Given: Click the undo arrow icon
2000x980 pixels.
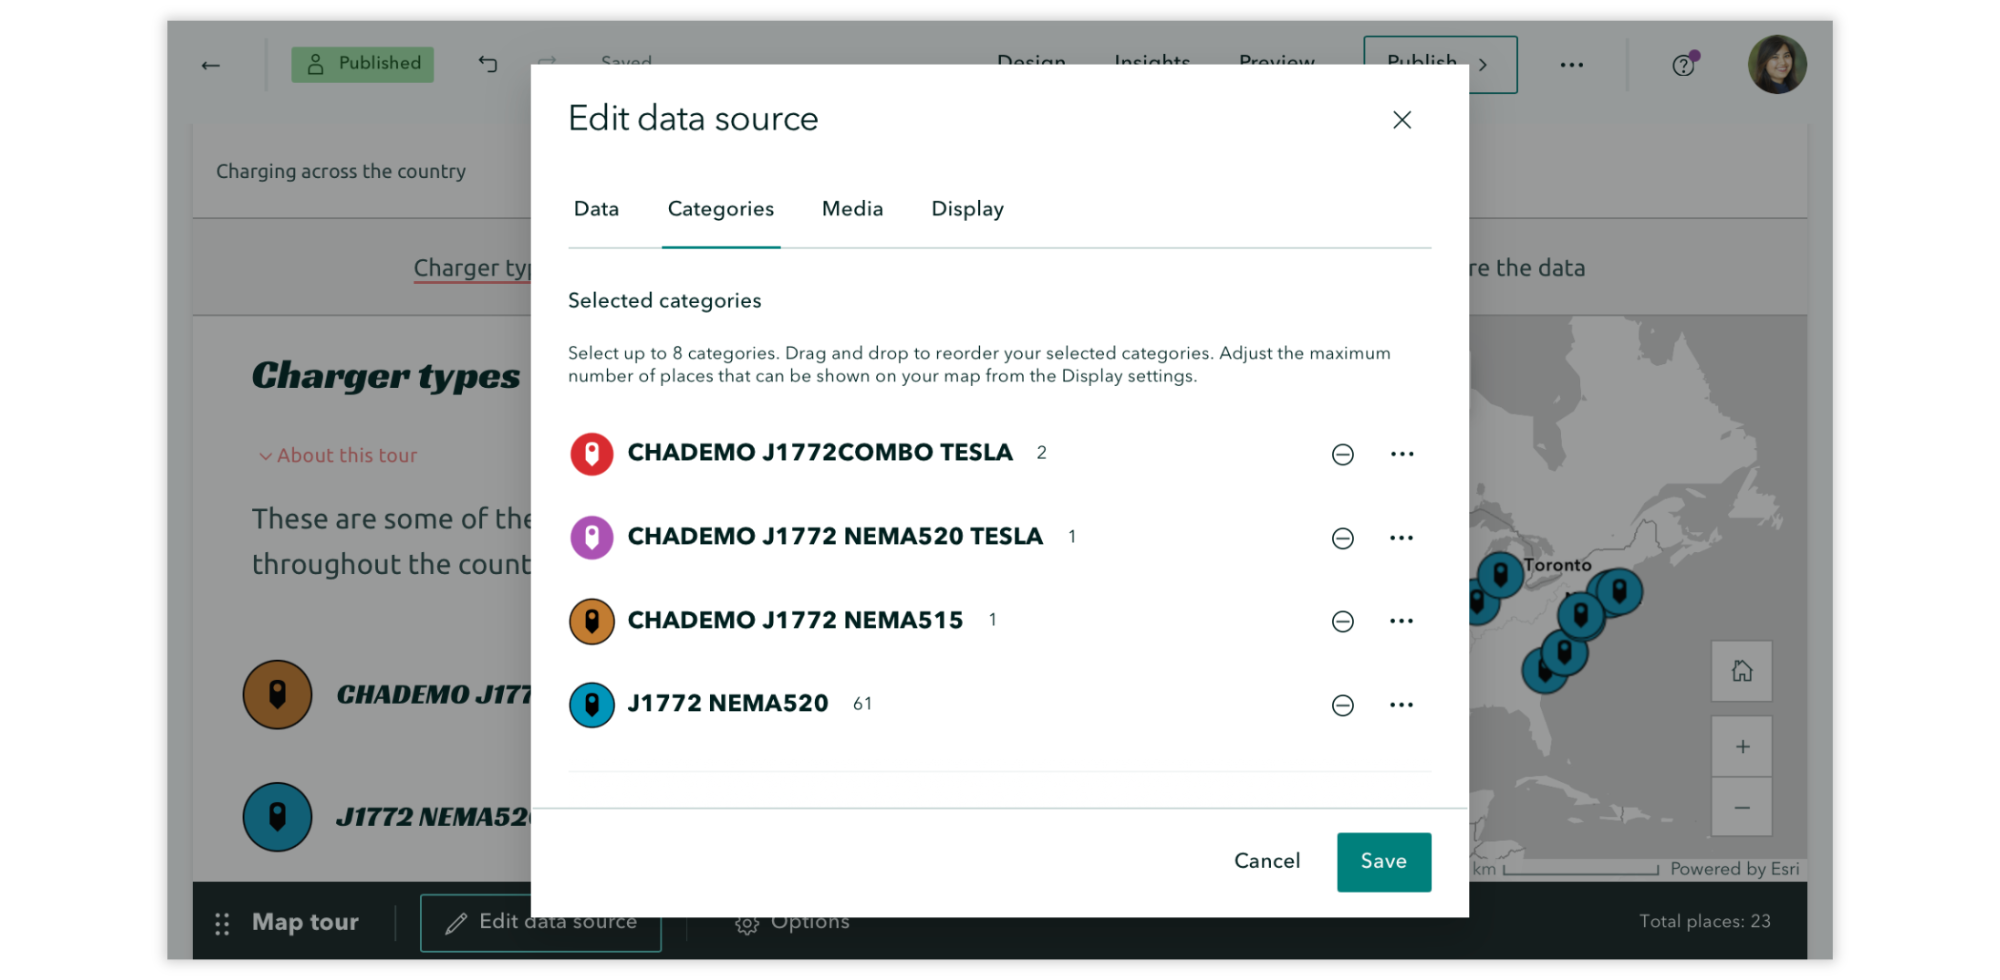Looking at the screenshot, I should click(x=488, y=64).
